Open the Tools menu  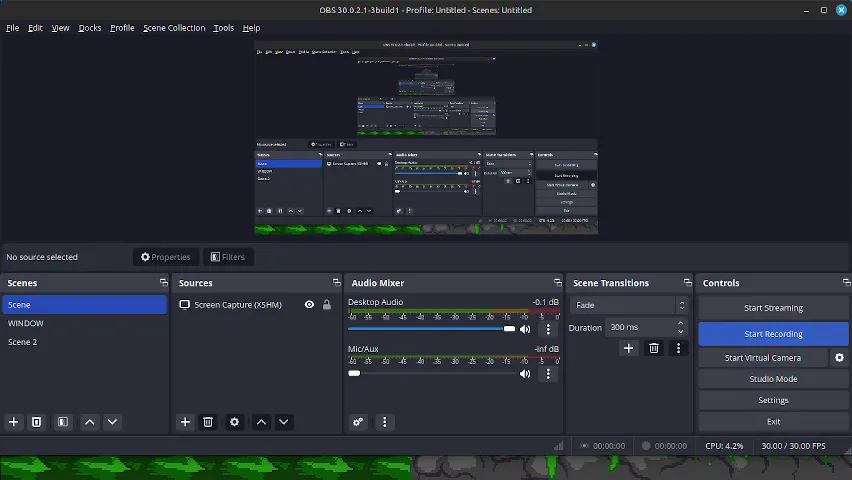[x=223, y=28]
